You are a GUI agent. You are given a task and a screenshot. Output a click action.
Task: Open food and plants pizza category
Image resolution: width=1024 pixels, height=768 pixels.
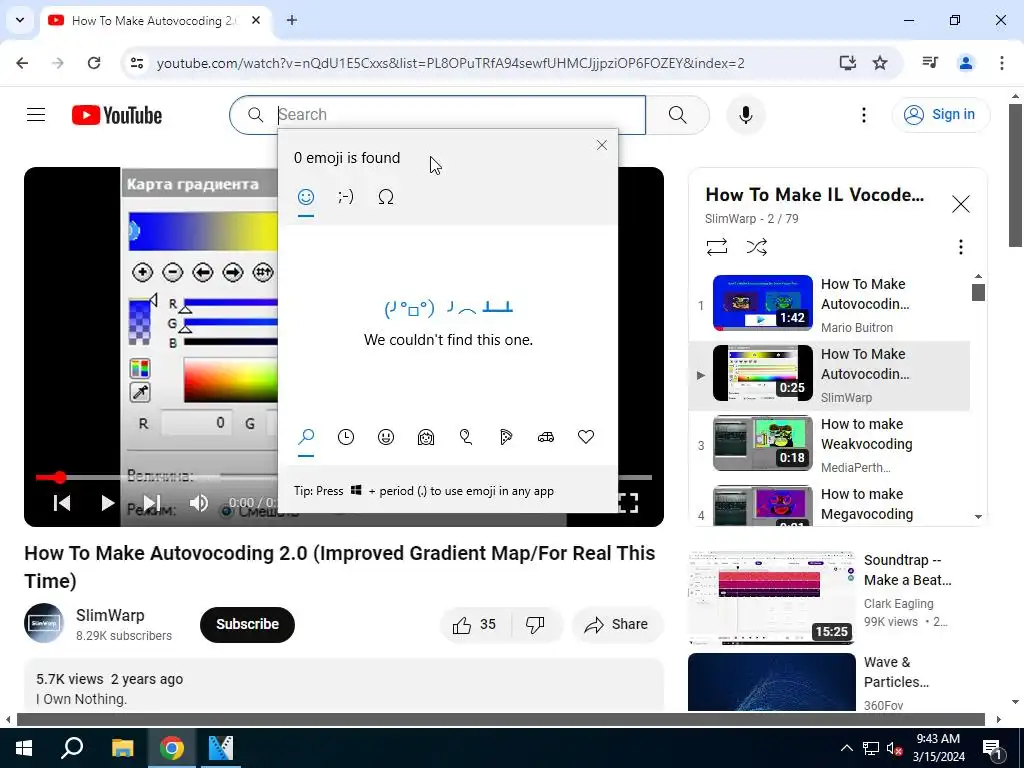click(x=506, y=437)
